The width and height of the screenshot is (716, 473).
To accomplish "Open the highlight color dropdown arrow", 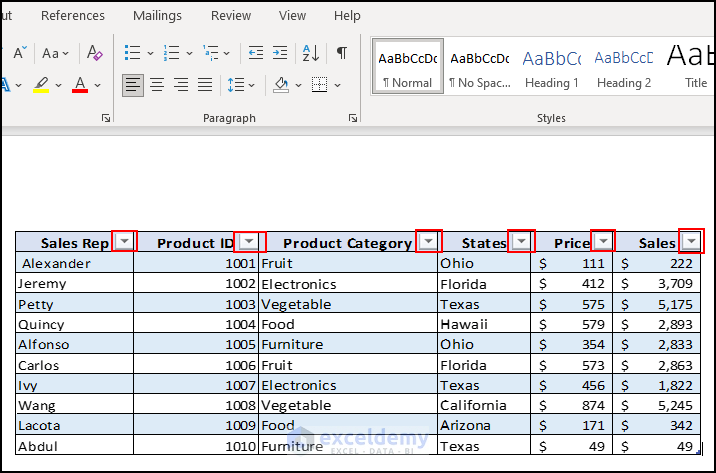I will coord(58,85).
